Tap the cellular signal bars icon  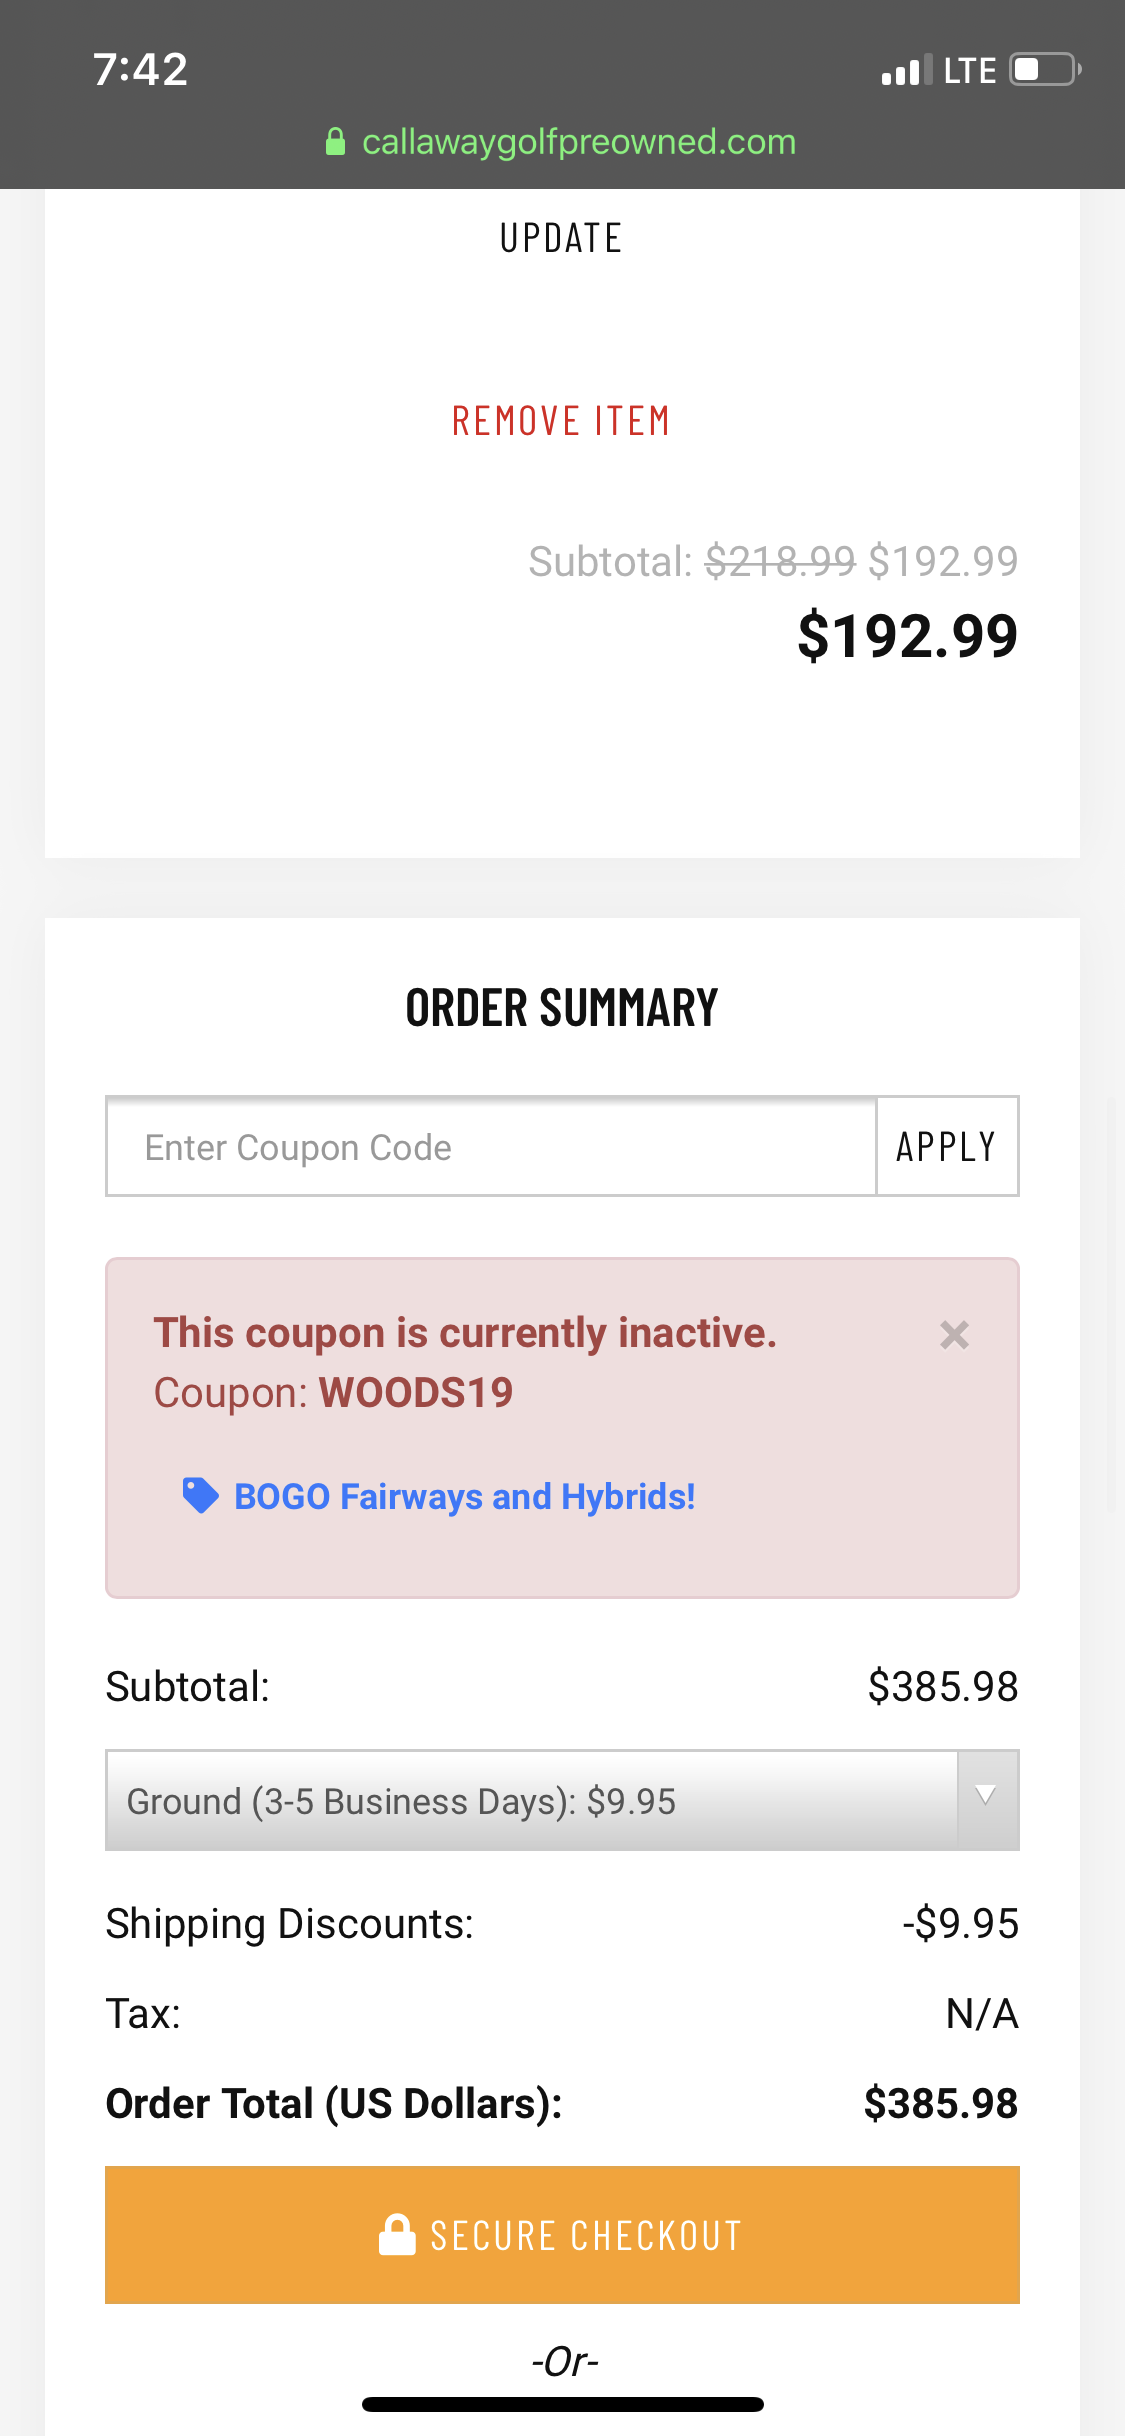906,71
